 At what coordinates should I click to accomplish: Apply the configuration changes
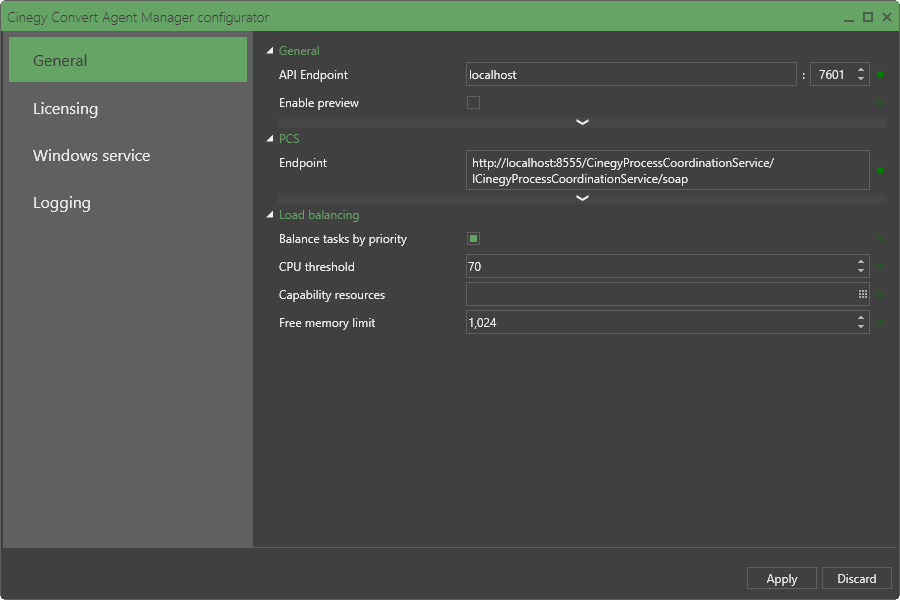782,578
